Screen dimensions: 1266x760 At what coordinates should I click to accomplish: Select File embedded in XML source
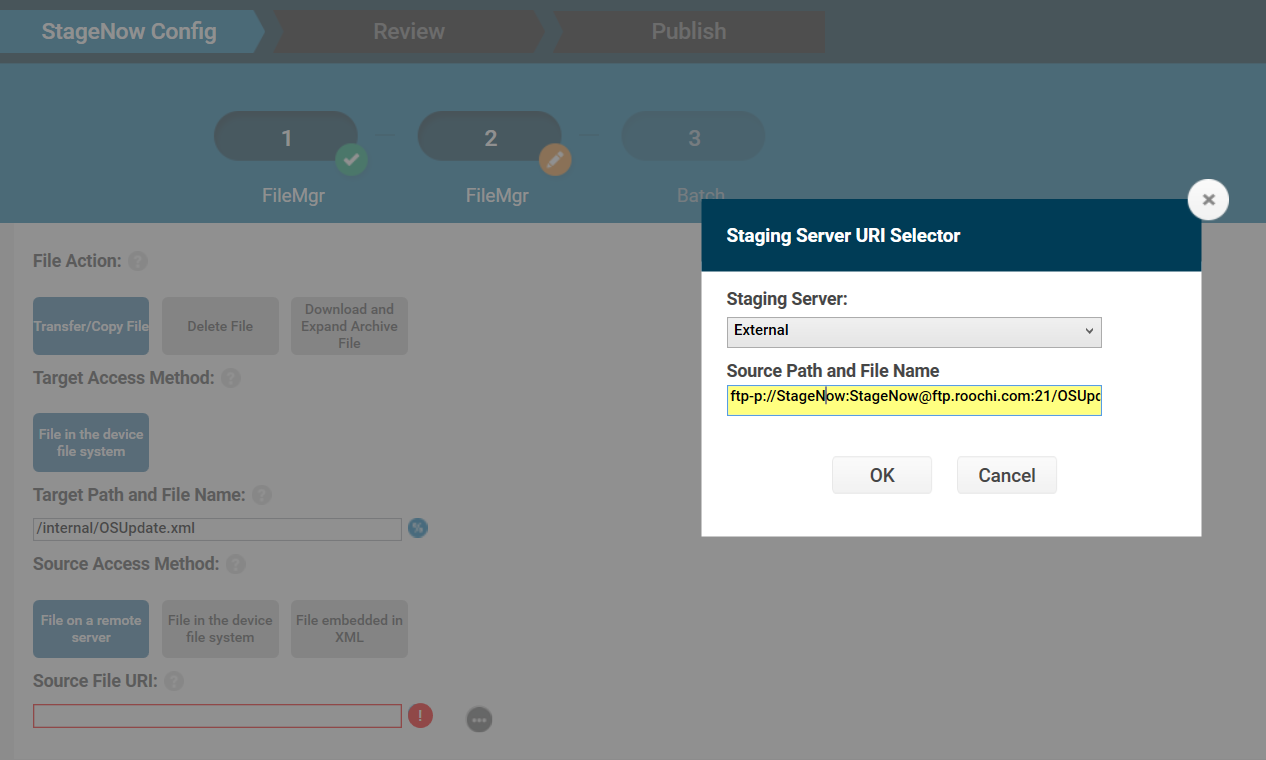[x=349, y=629]
